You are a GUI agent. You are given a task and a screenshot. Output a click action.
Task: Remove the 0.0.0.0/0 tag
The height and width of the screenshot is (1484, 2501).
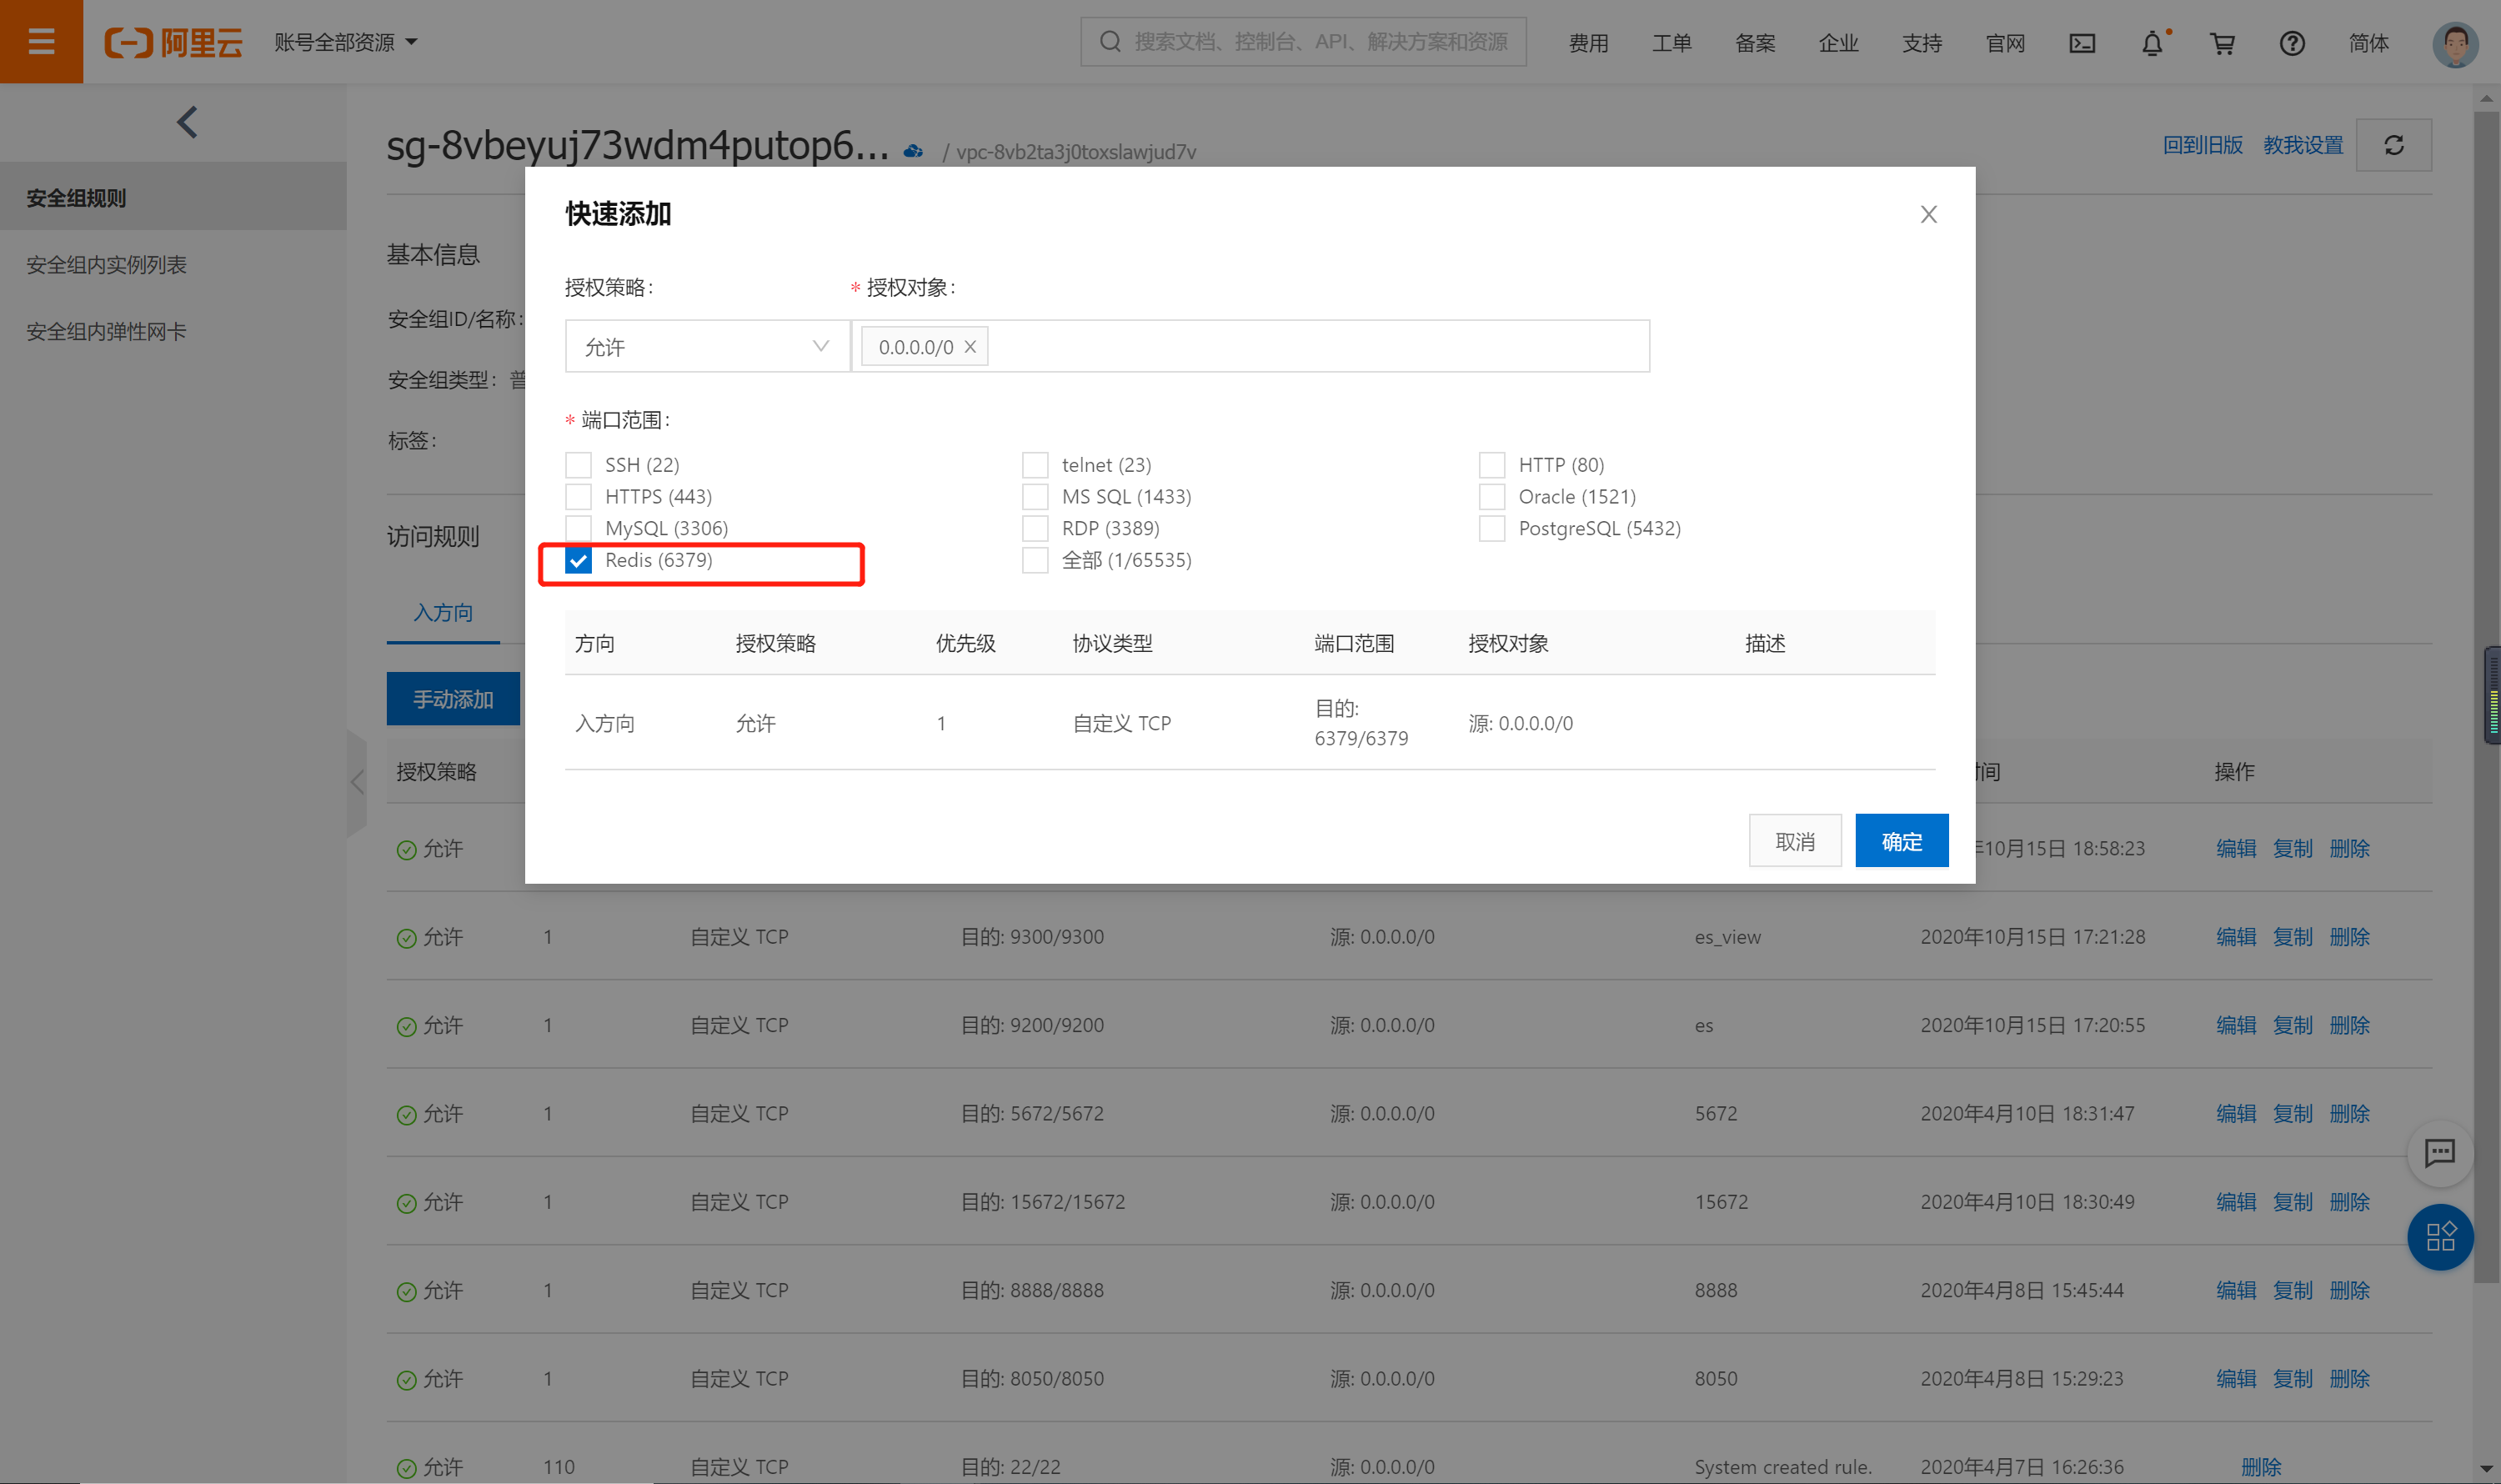click(x=970, y=347)
